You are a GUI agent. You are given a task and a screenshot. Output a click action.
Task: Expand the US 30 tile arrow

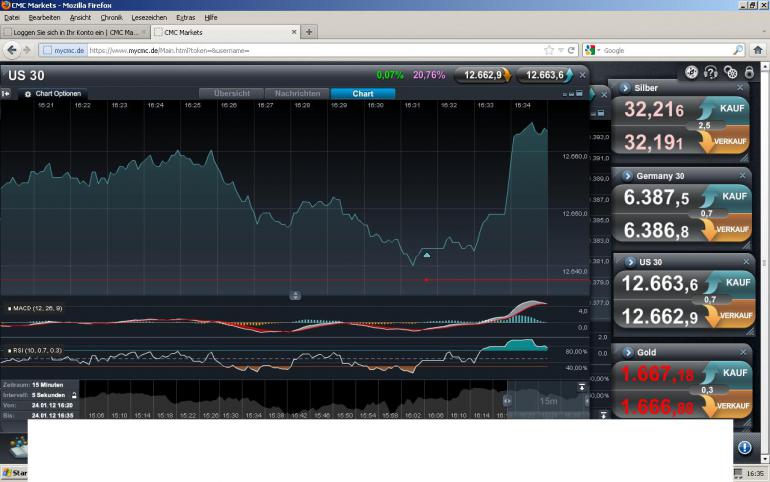pyautogui.click(x=630, y=262)
